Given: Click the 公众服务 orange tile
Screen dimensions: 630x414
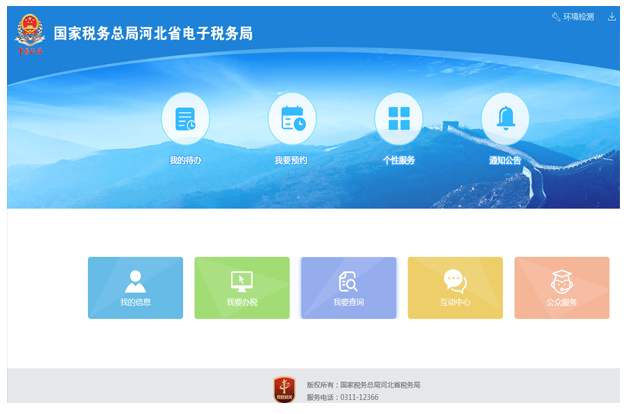Looking at the screenshot, I should click(x=562, y=288).
